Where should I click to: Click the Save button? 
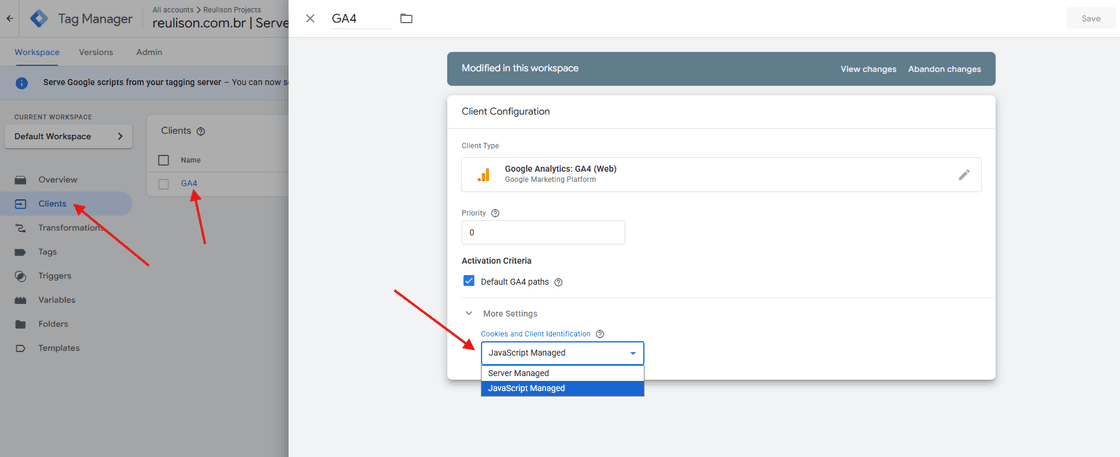click(1090, 19)
